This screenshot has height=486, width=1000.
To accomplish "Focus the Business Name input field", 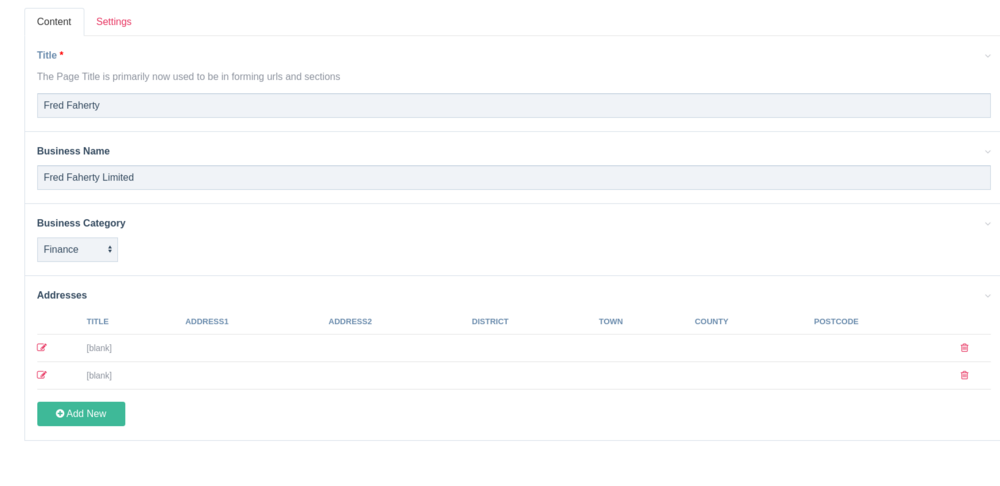I will (513, 177).
